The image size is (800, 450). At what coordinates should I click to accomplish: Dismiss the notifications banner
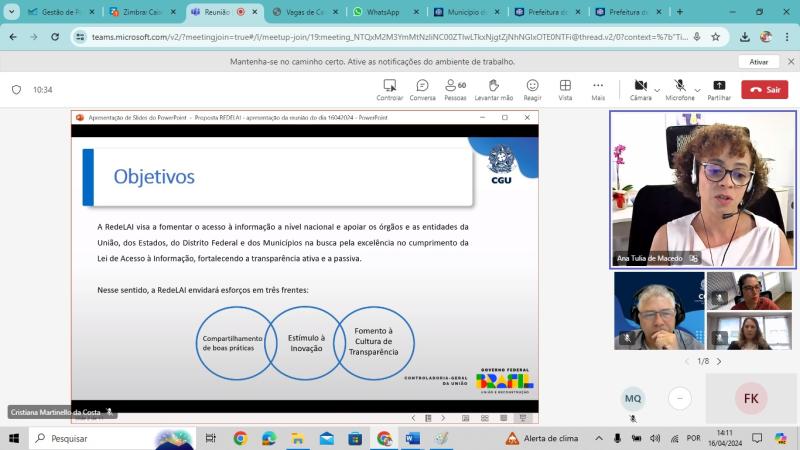pyautogui.click(x=791, y=61)
